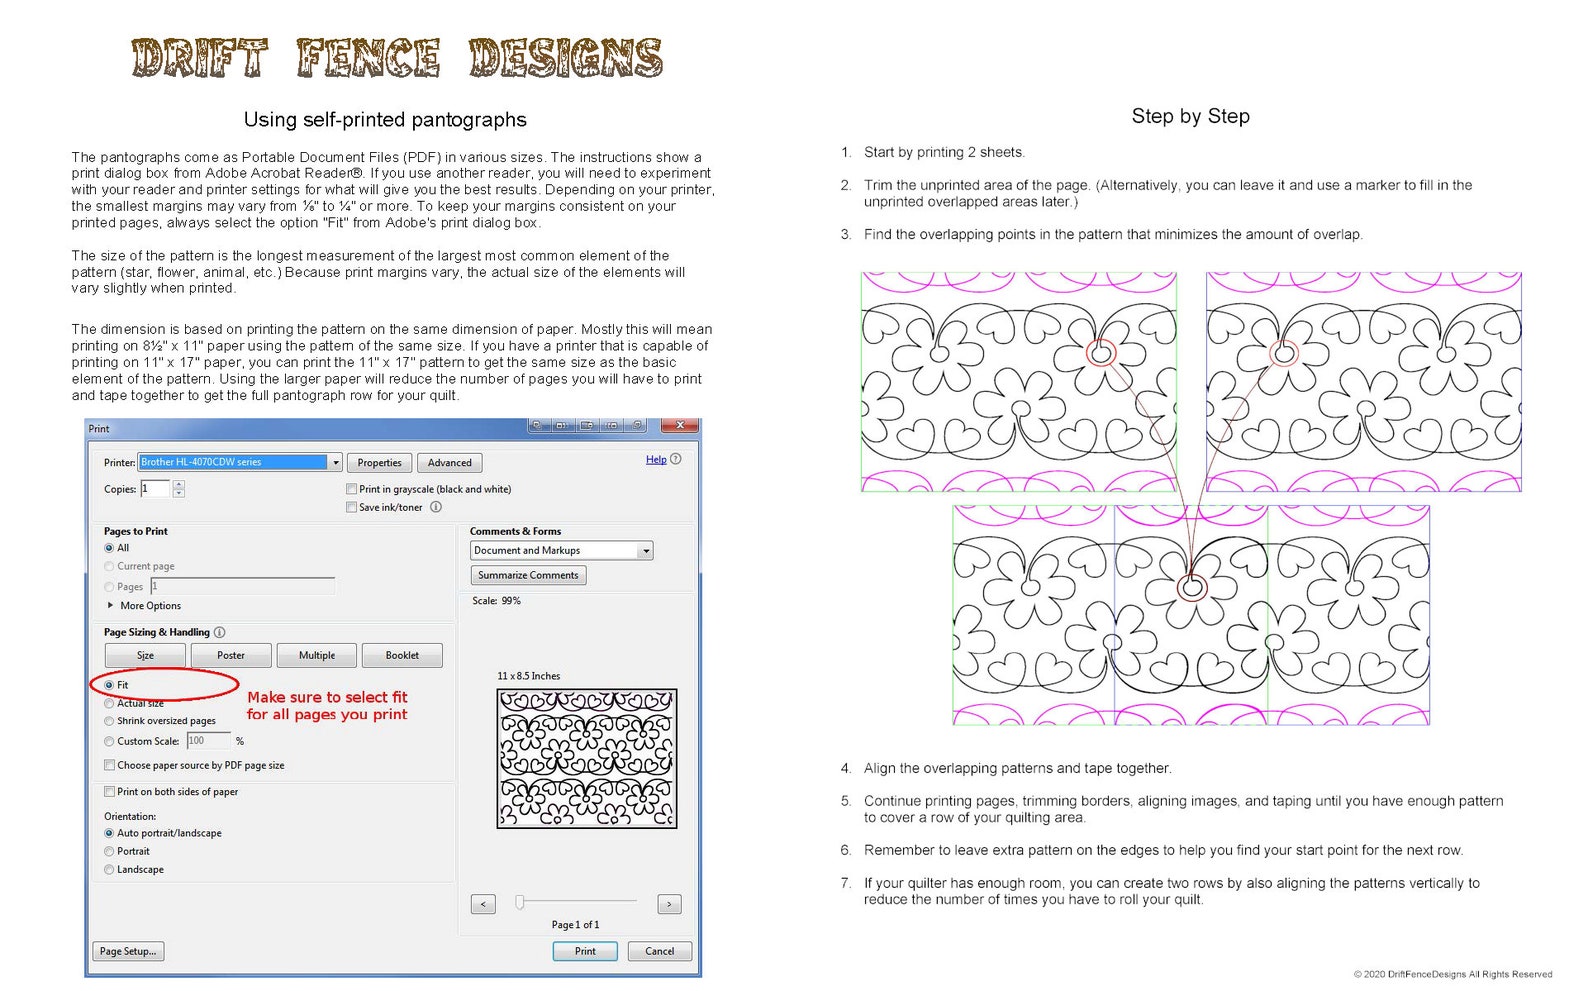Select Auto portrait/landscape orientation
1588x991 pixels.
(109, 833)
